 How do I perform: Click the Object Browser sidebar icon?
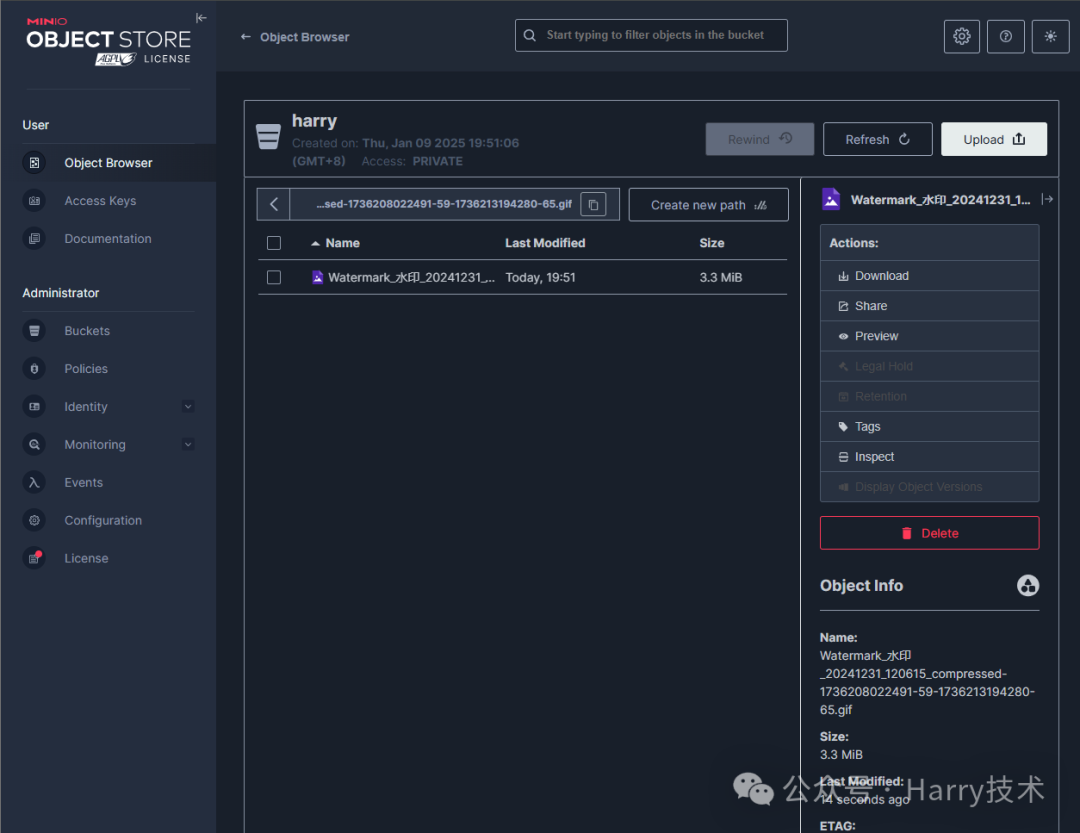34,163
